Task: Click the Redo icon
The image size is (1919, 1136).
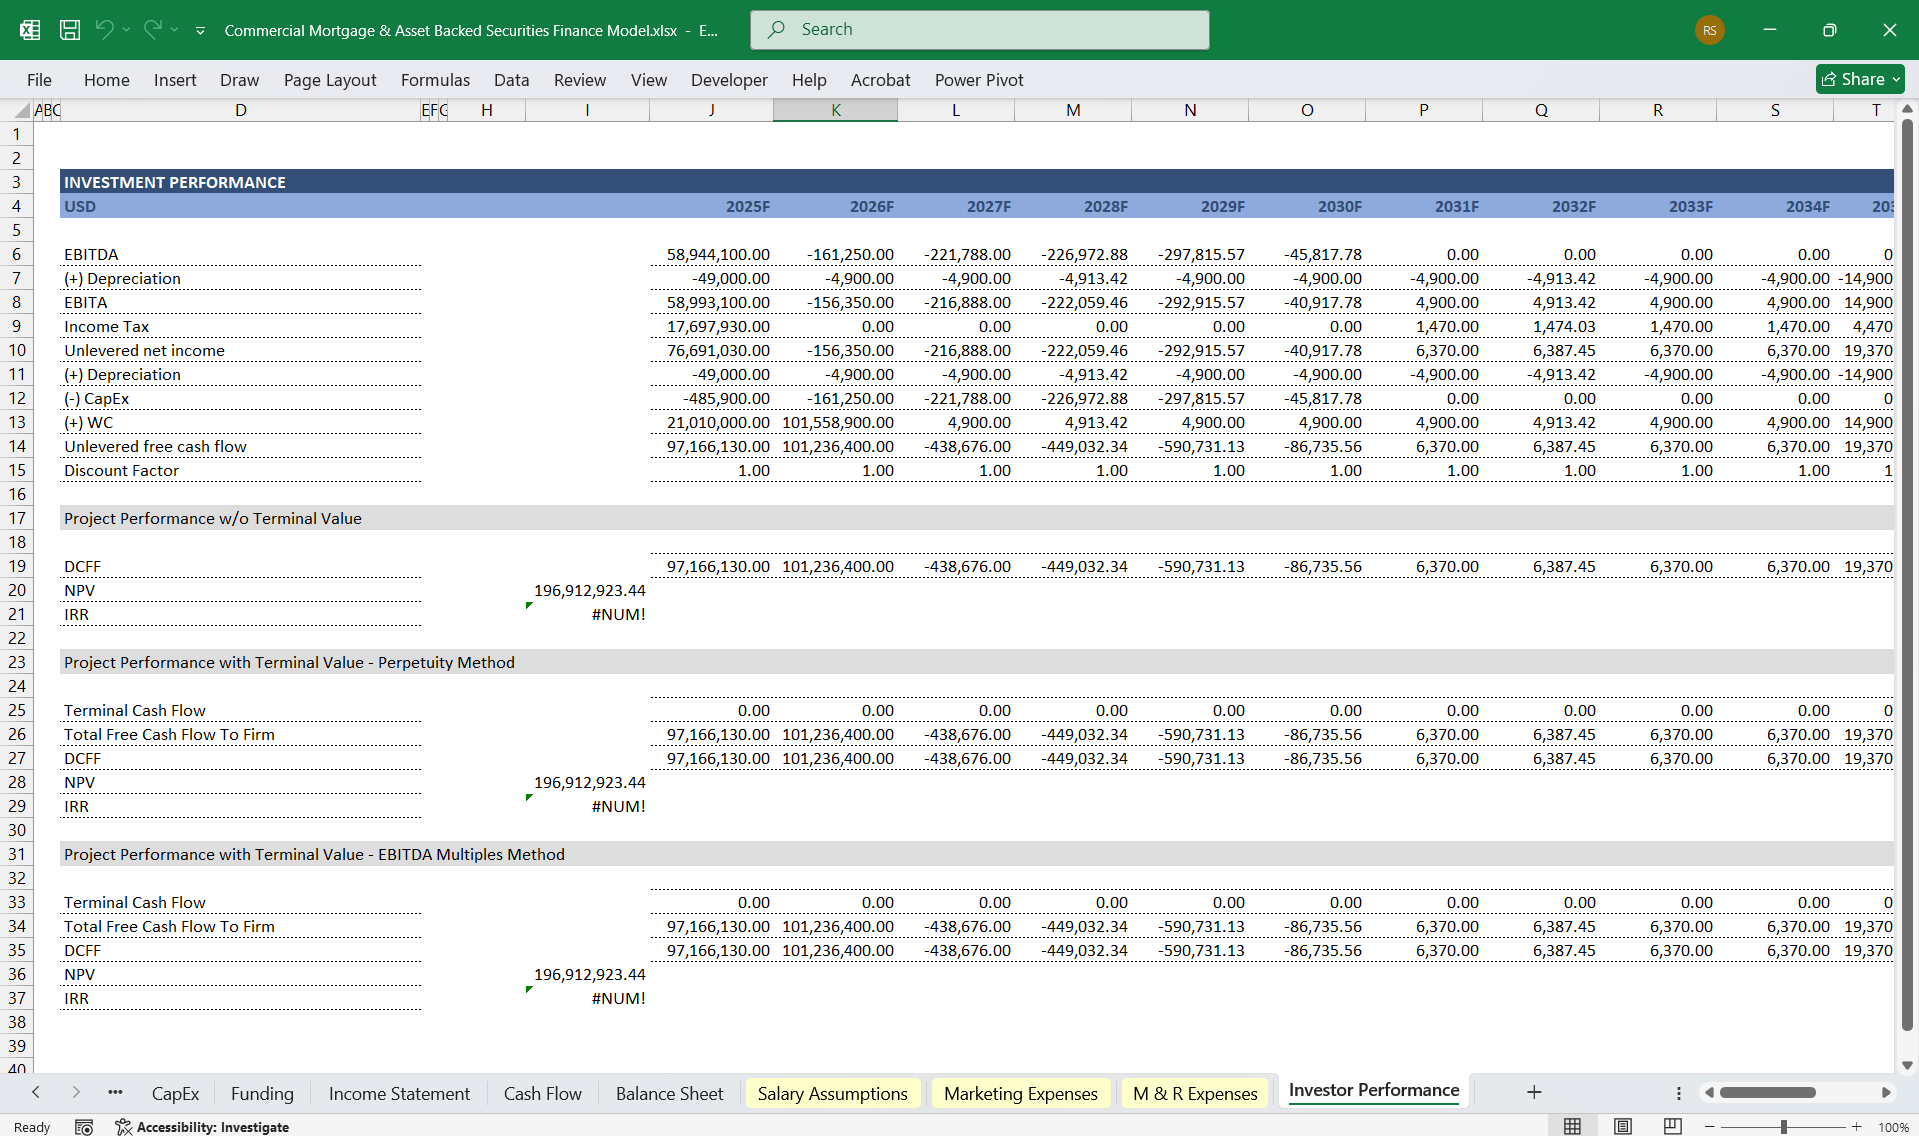Action: pos(152,30)
